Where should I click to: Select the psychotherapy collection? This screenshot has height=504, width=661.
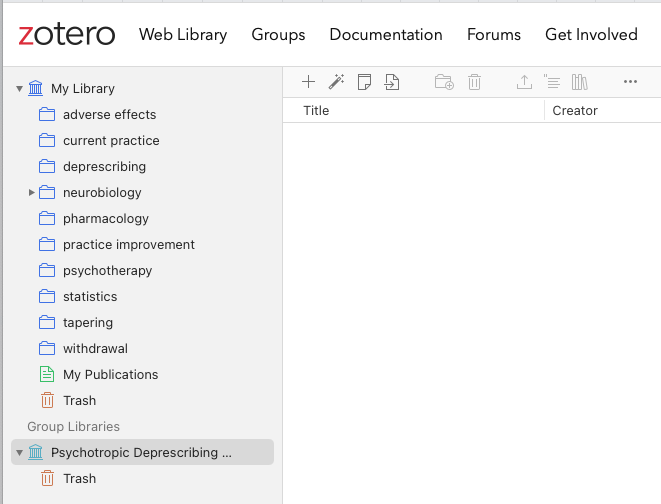click(x=107, y=271)
